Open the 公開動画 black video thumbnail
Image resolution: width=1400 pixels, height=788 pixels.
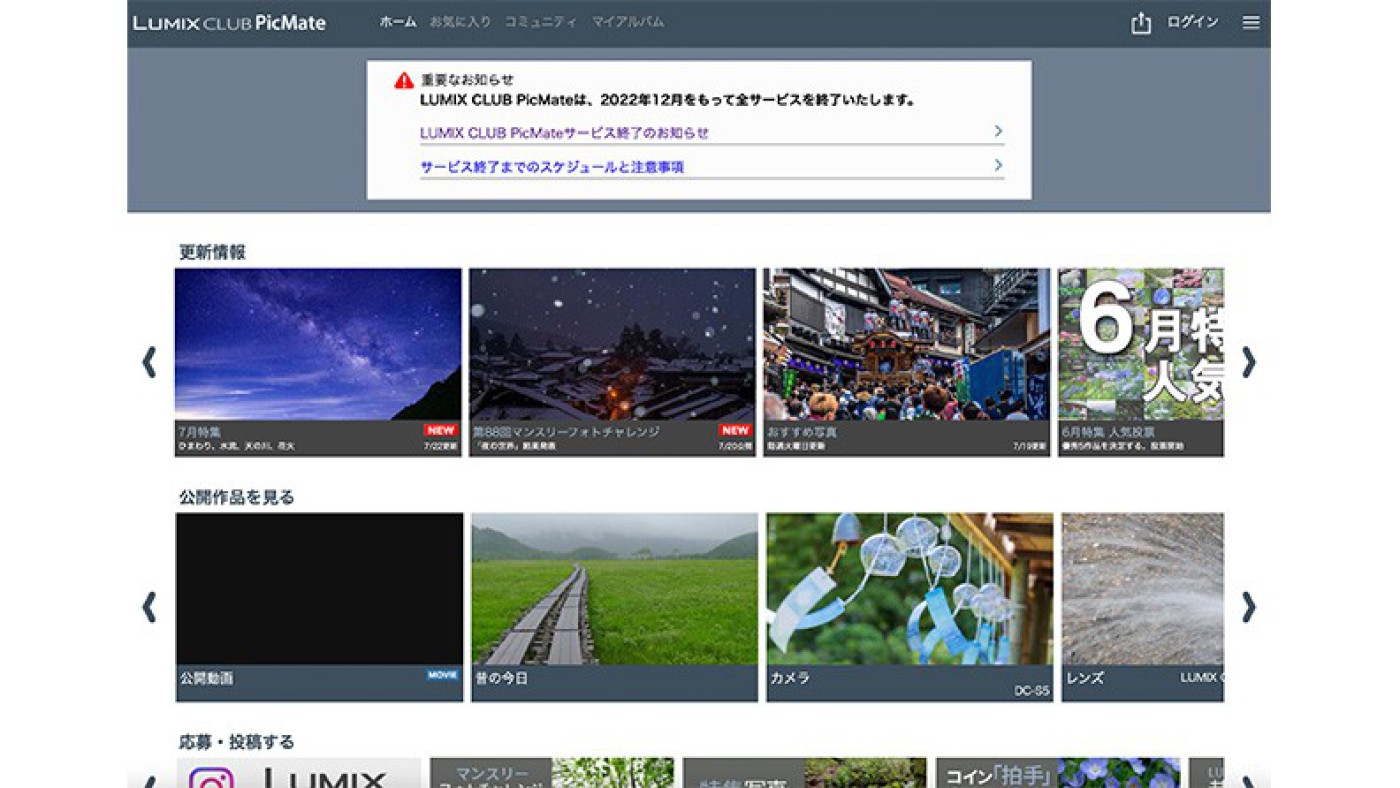[x=319, y=589]
